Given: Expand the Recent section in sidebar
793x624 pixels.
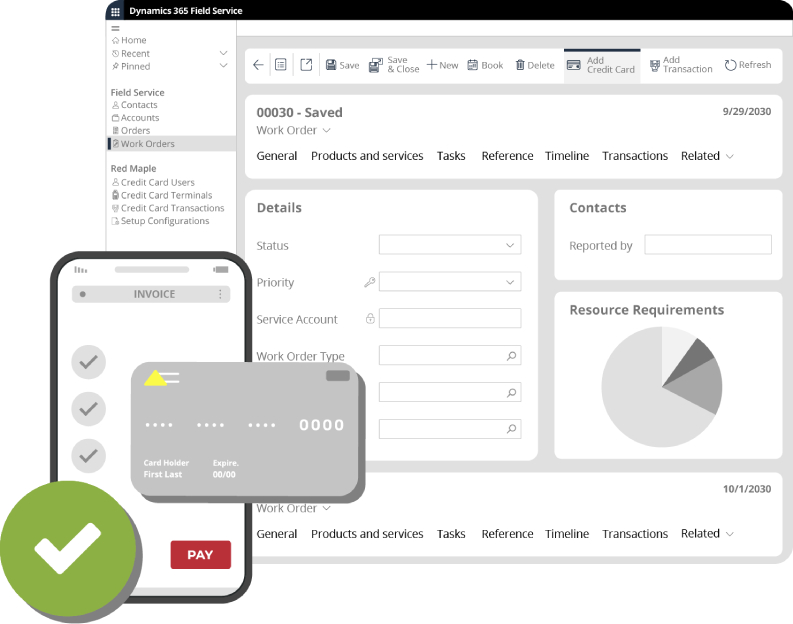Looking at the screenshot, I should coord(223,53).
